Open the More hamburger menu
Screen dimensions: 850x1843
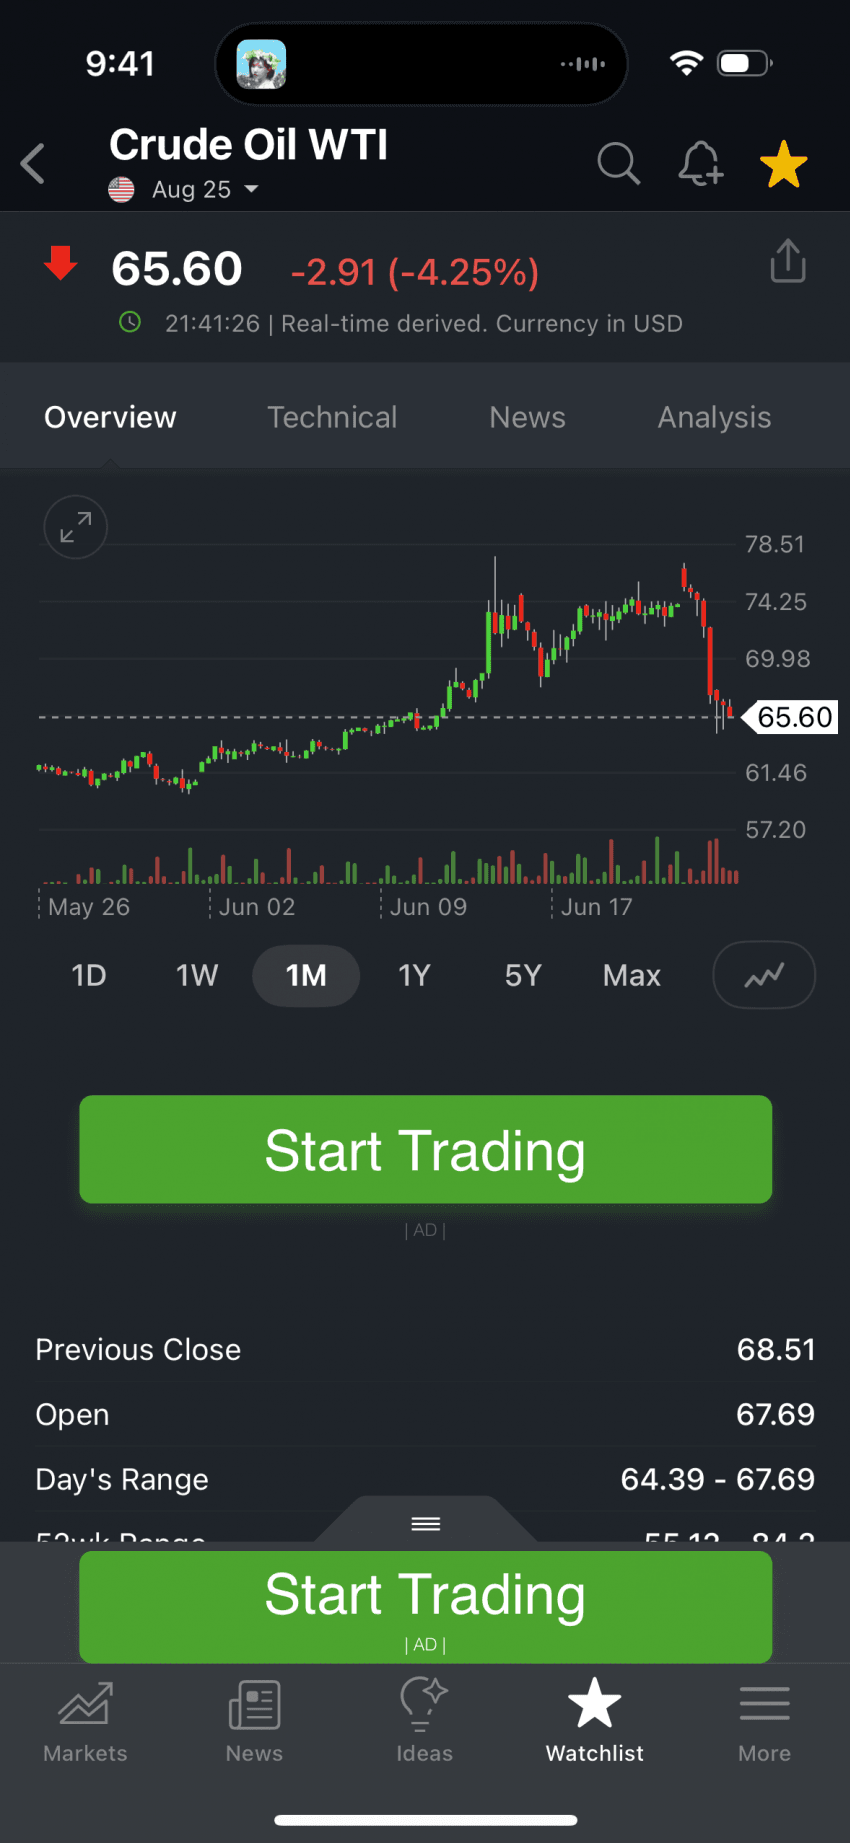pos(764,1722)
